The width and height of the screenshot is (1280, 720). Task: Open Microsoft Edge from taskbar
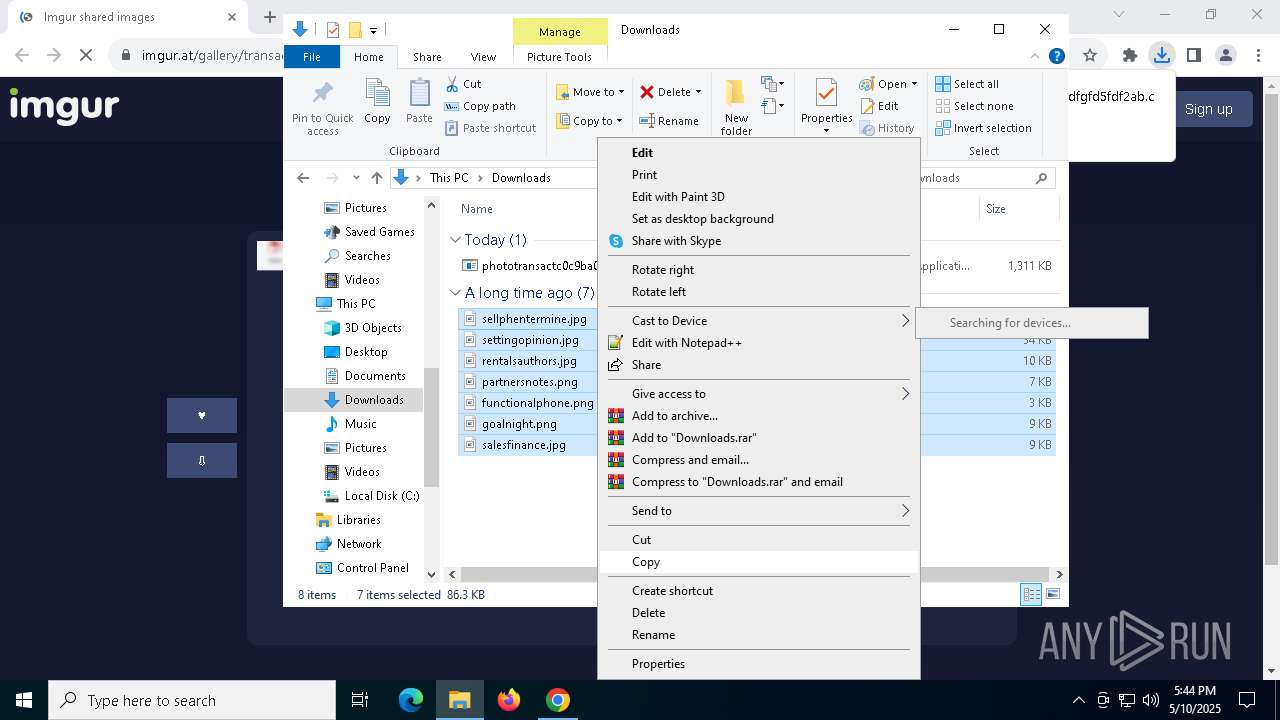pos(411,700)
